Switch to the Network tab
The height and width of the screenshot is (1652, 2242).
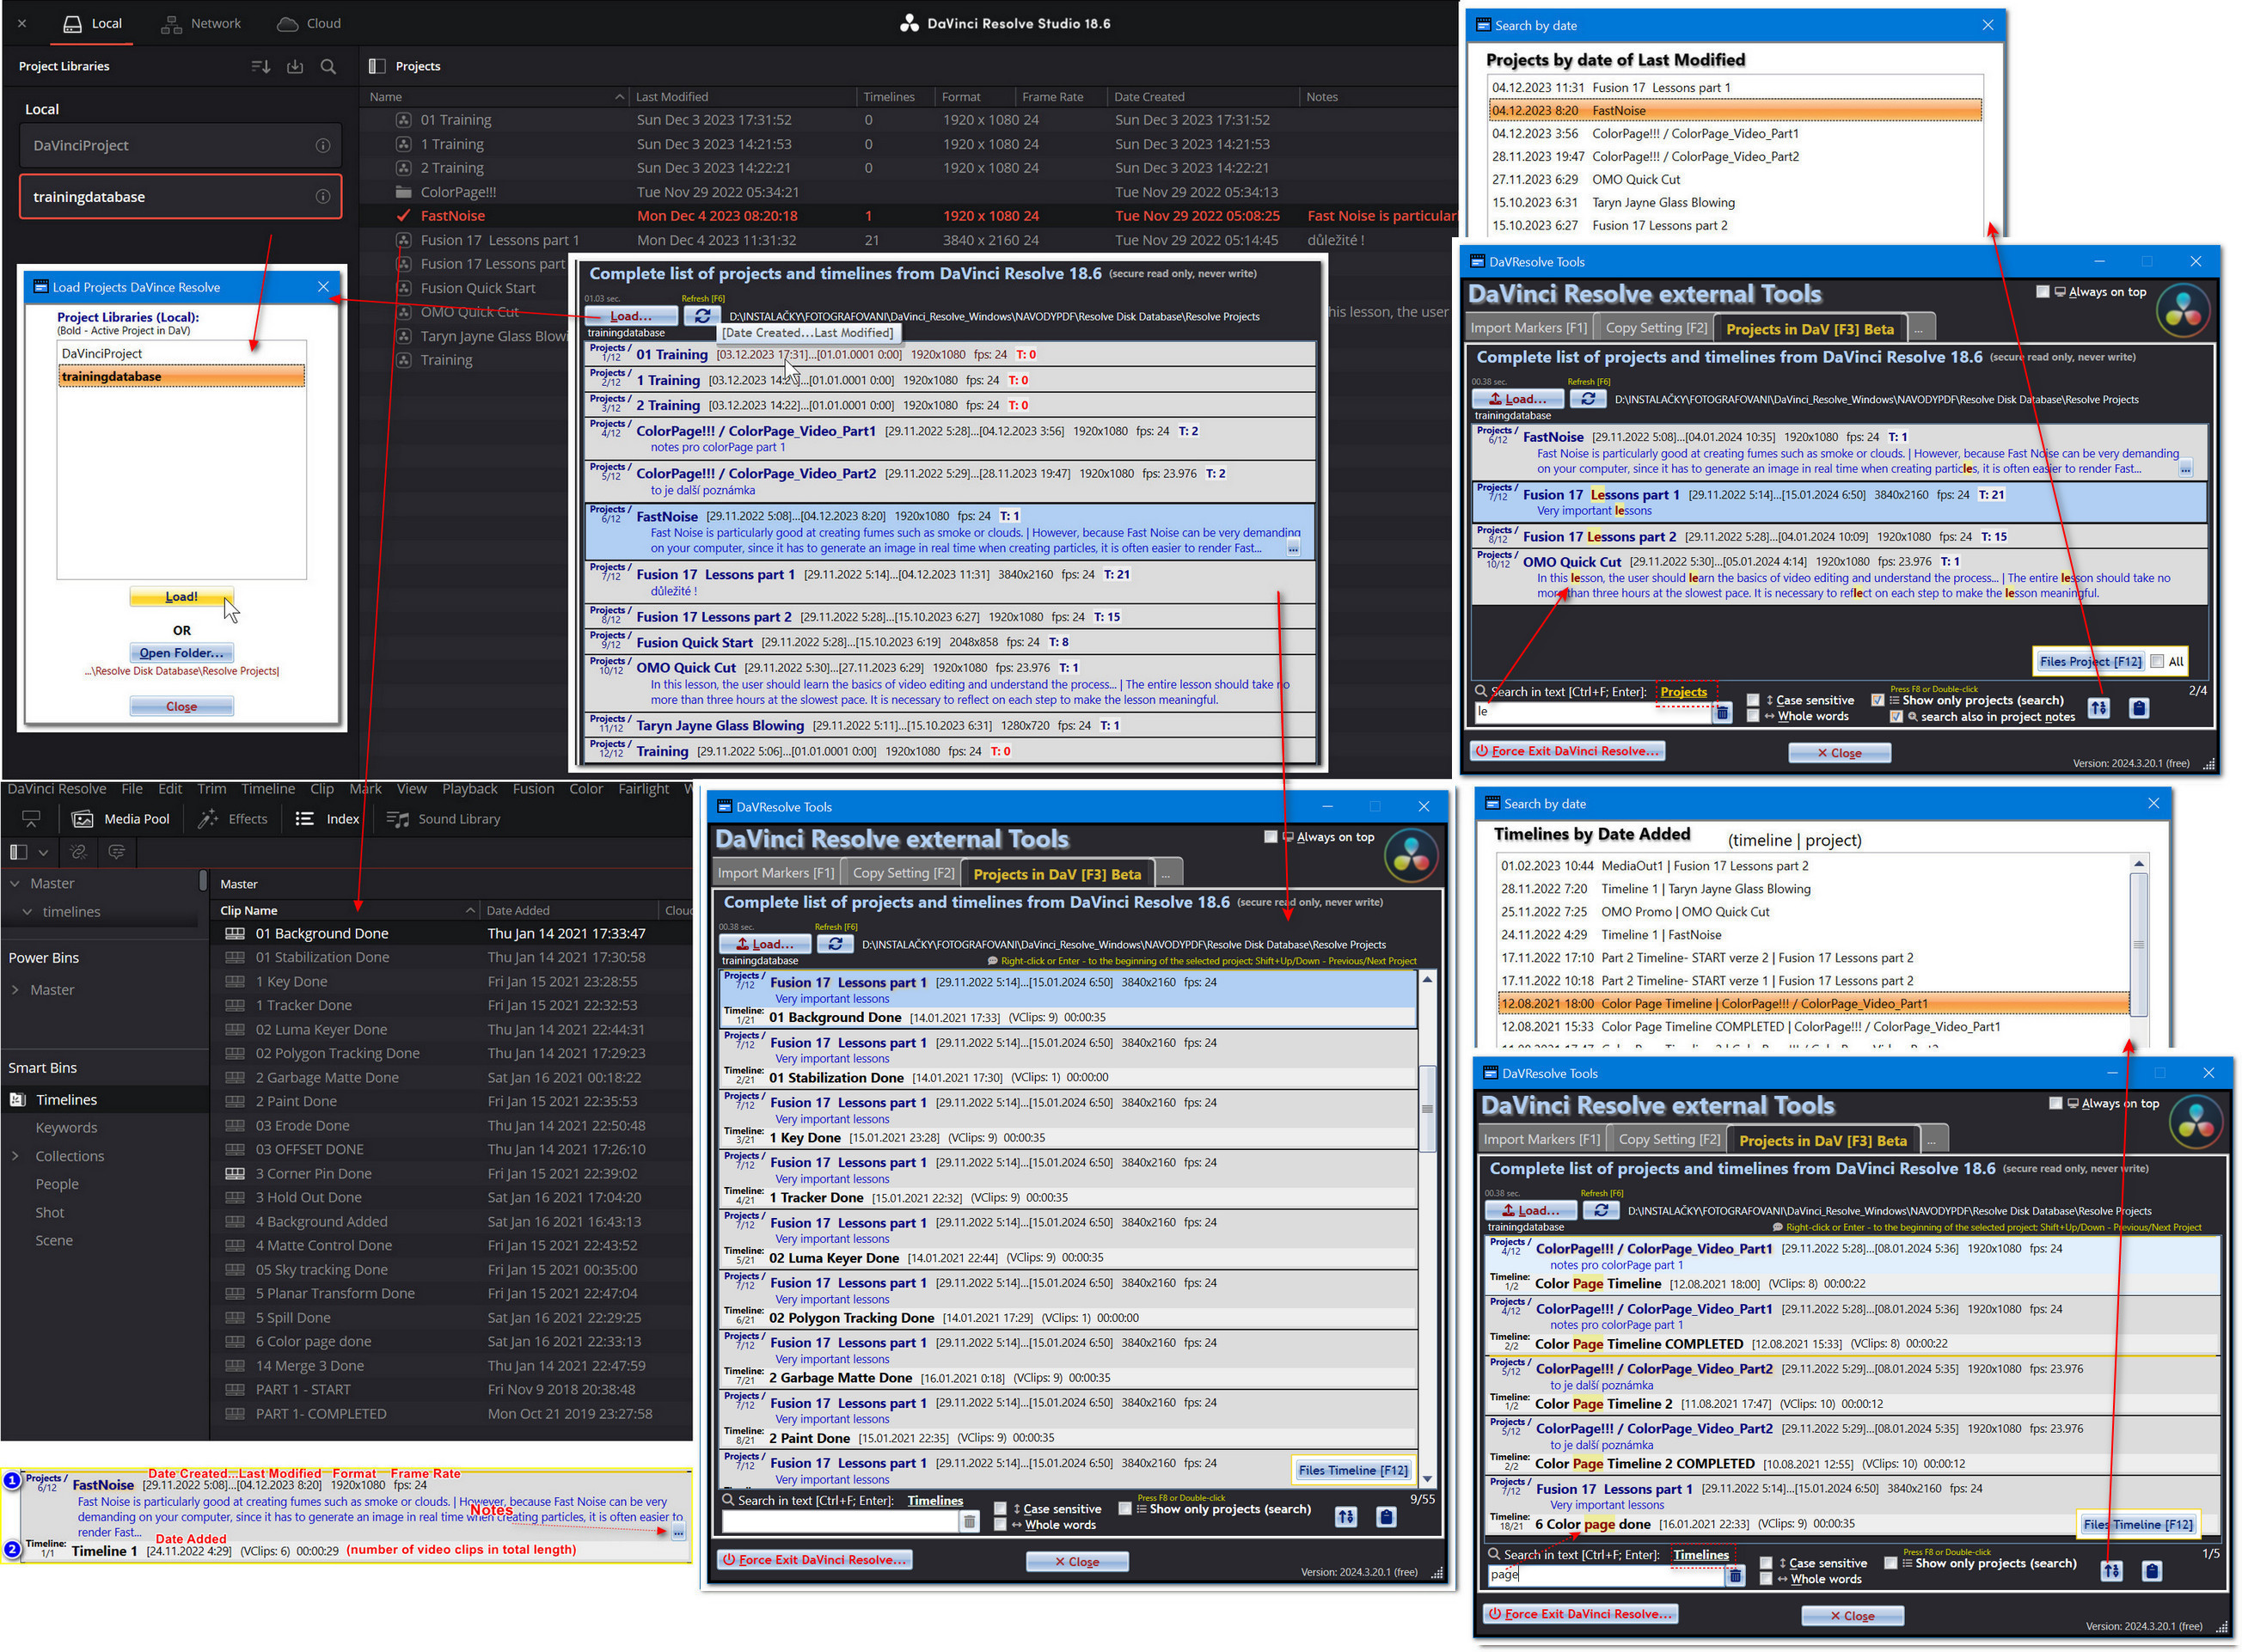(x=201, y=23)
